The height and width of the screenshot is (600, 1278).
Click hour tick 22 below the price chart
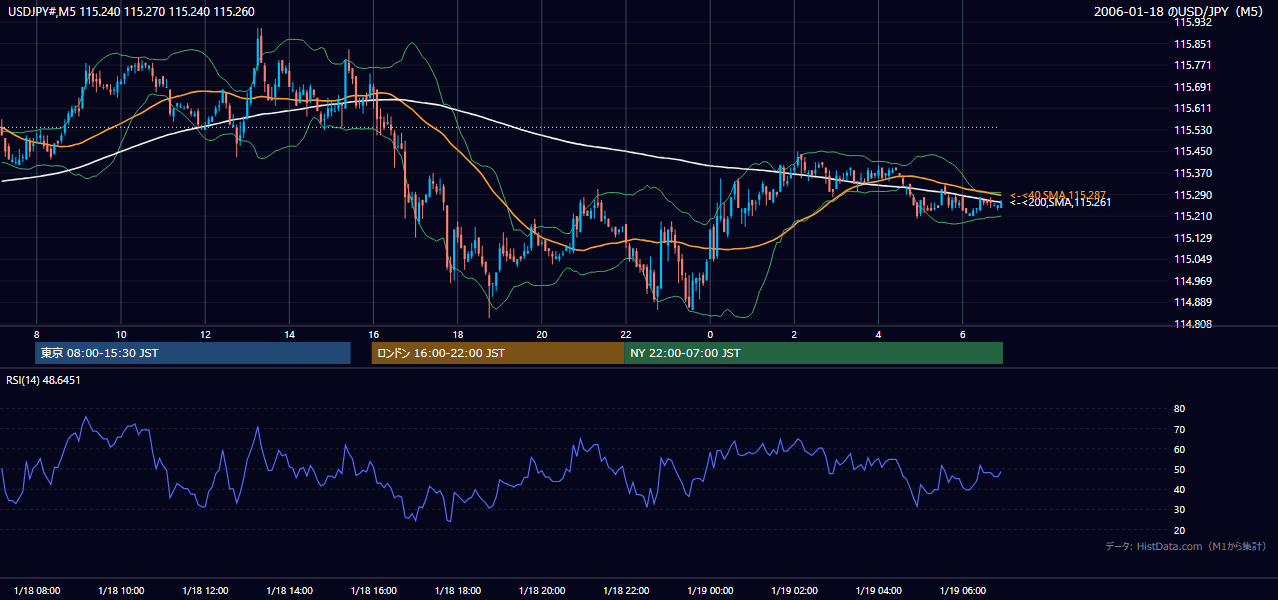click(x=626, y=334)
